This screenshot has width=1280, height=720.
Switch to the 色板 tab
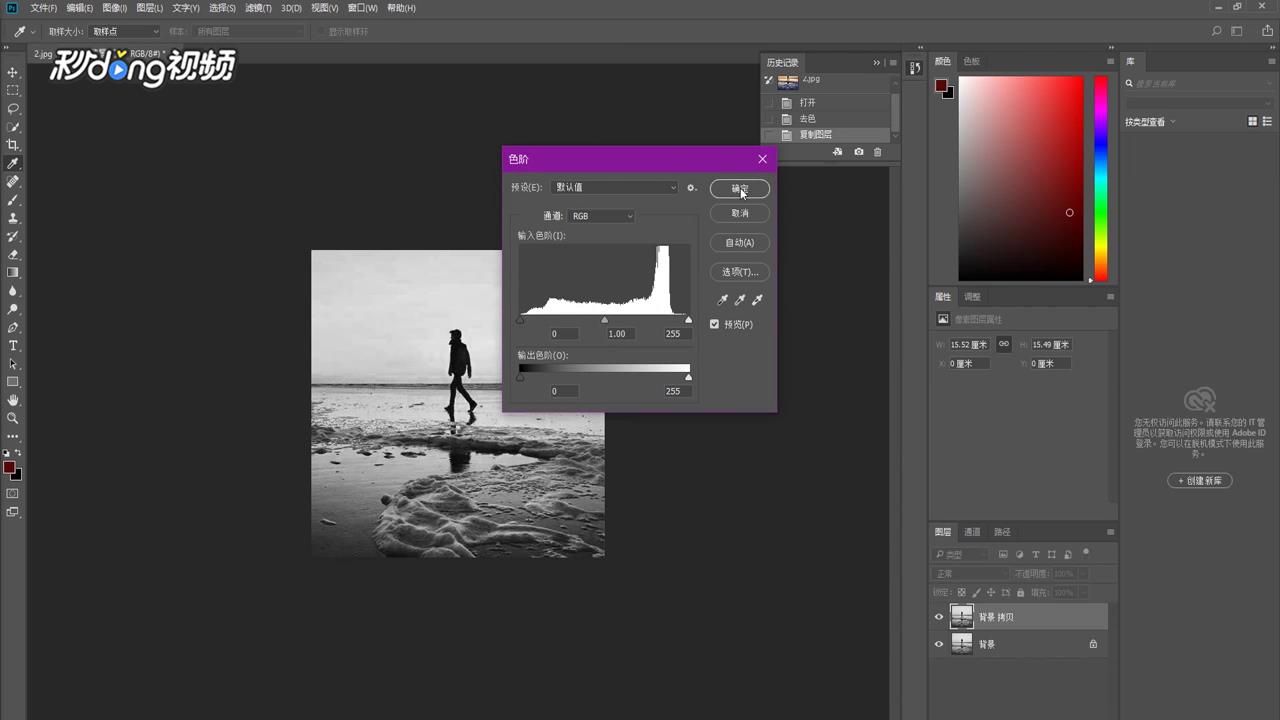(x=971, y=61)
